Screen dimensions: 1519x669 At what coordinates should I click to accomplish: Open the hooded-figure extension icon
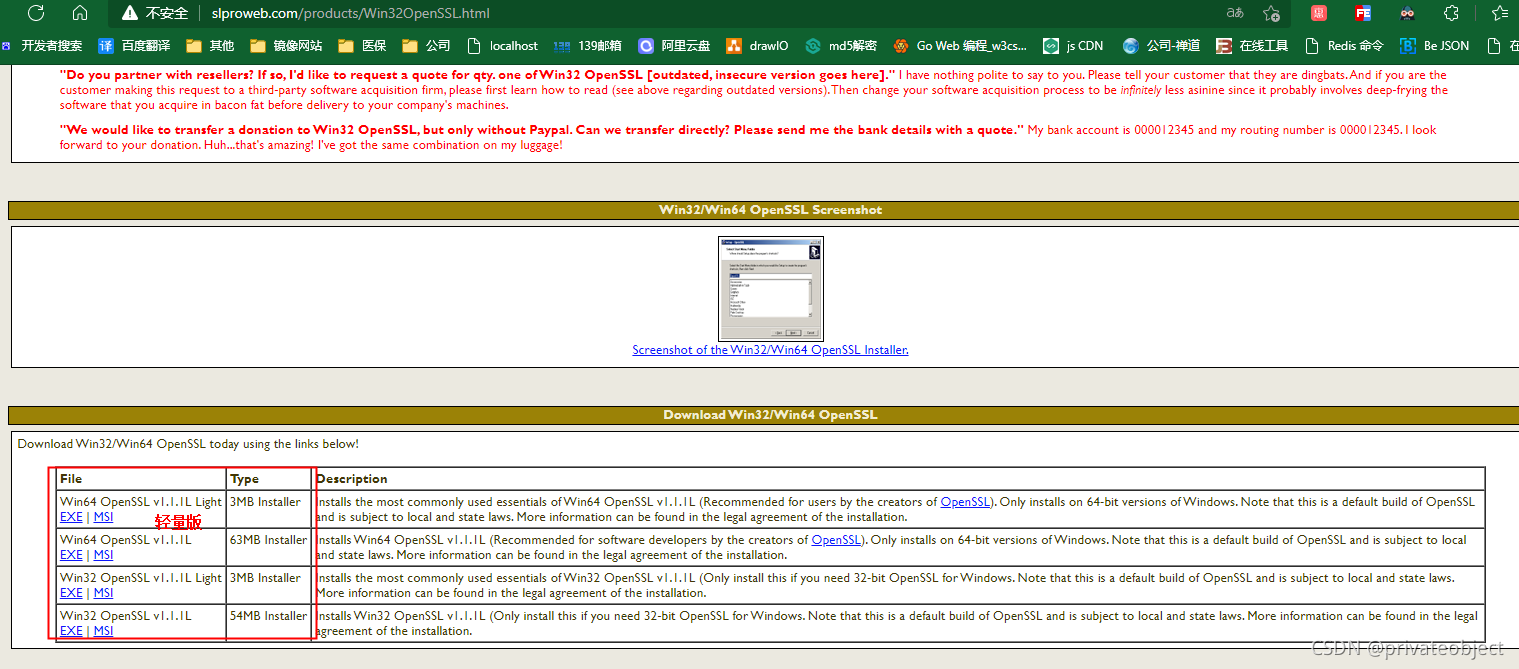(1407, 14)
